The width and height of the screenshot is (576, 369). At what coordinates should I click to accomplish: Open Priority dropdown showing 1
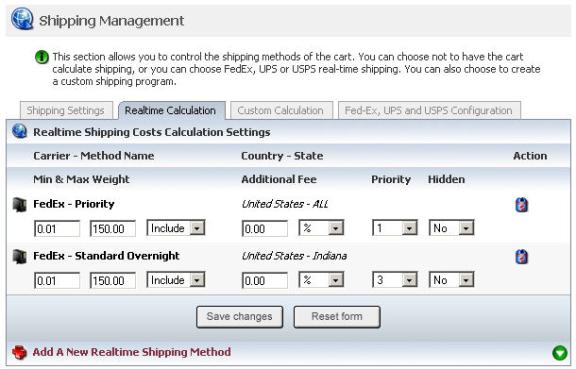point(395,228)
